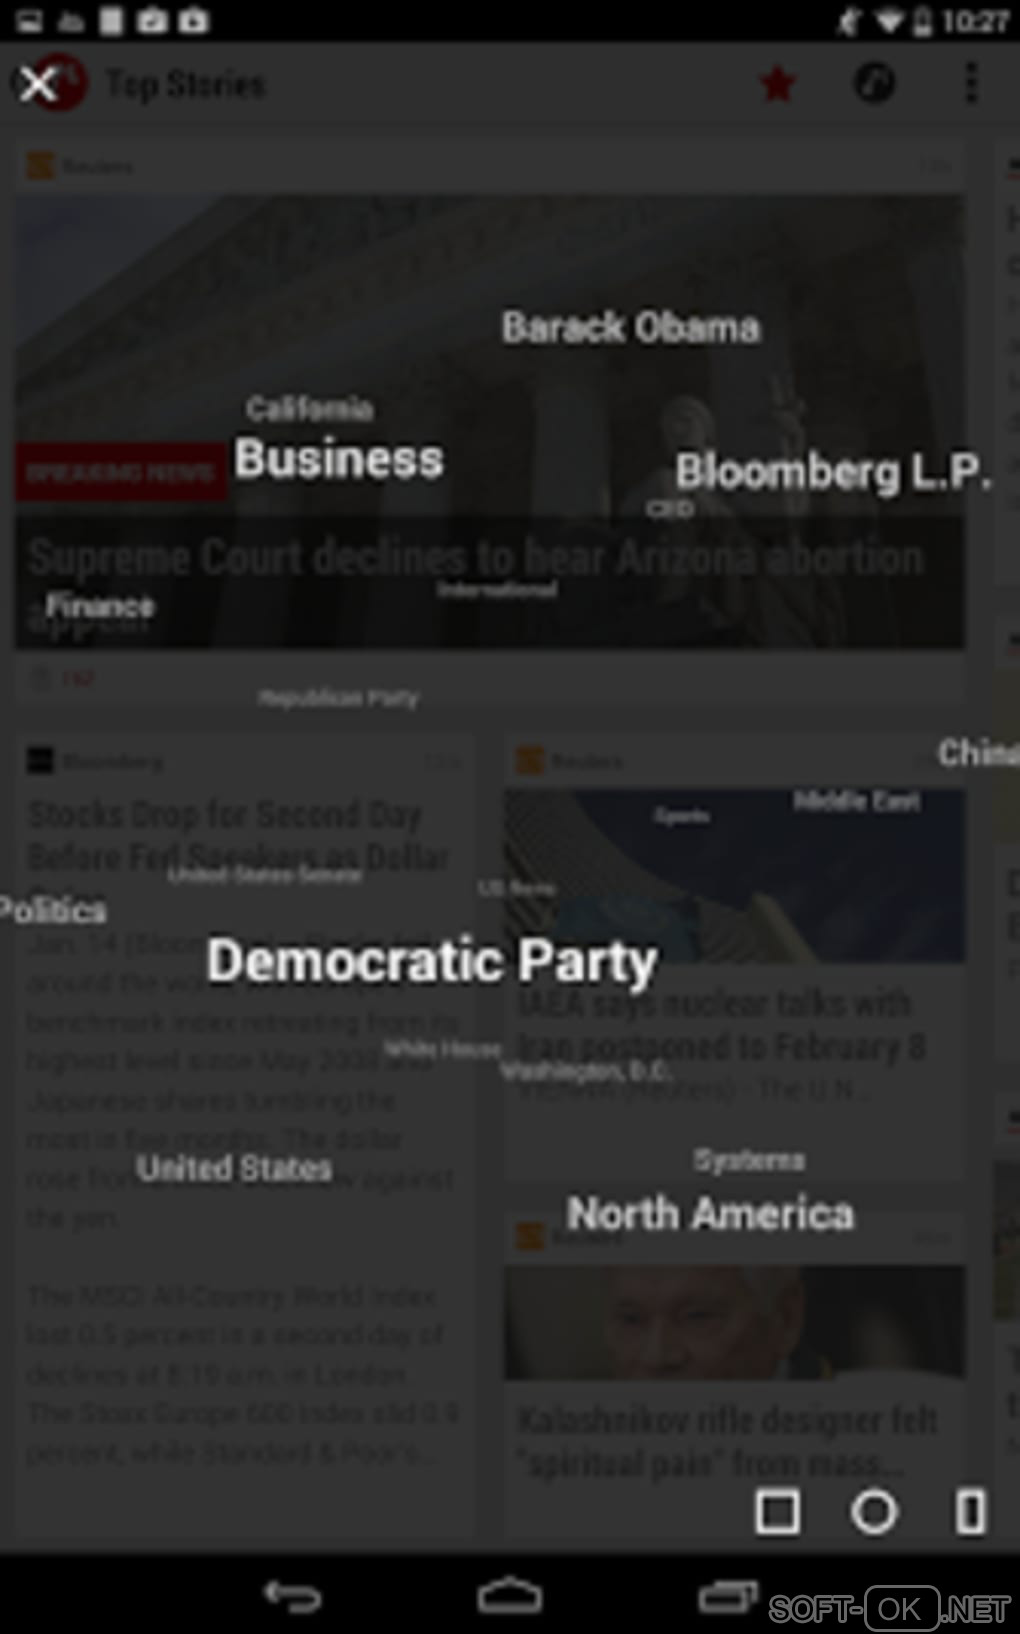The height and width of the screenshot is (1634, 1020).
Task: Tap the Systems topic tag
Action: tap(749, 1160)
